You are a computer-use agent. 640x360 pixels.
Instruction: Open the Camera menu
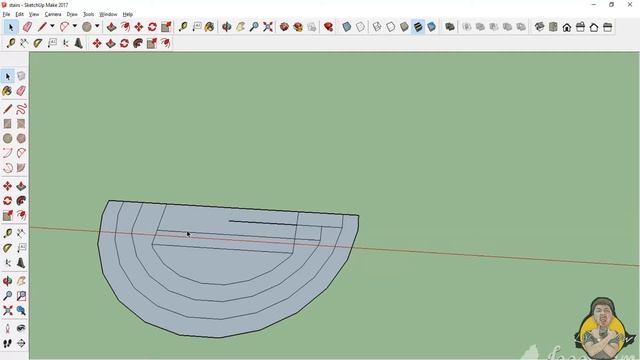[x=53, y=14]
